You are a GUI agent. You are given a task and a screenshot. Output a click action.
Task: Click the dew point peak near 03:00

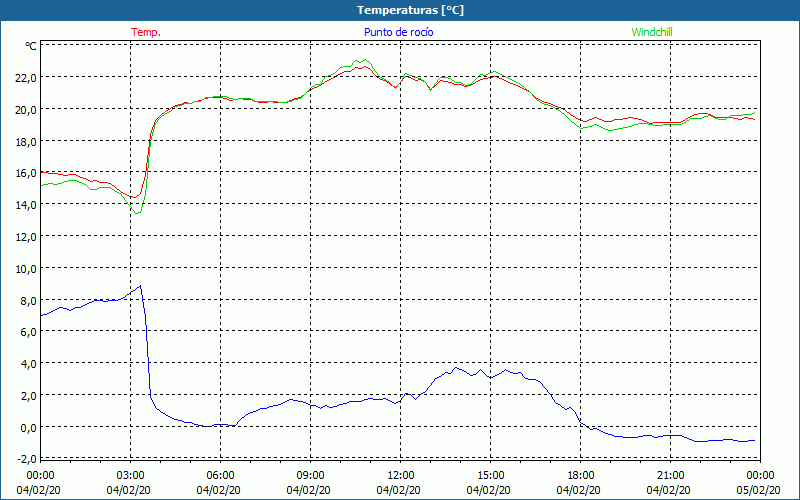click(140, 286)
